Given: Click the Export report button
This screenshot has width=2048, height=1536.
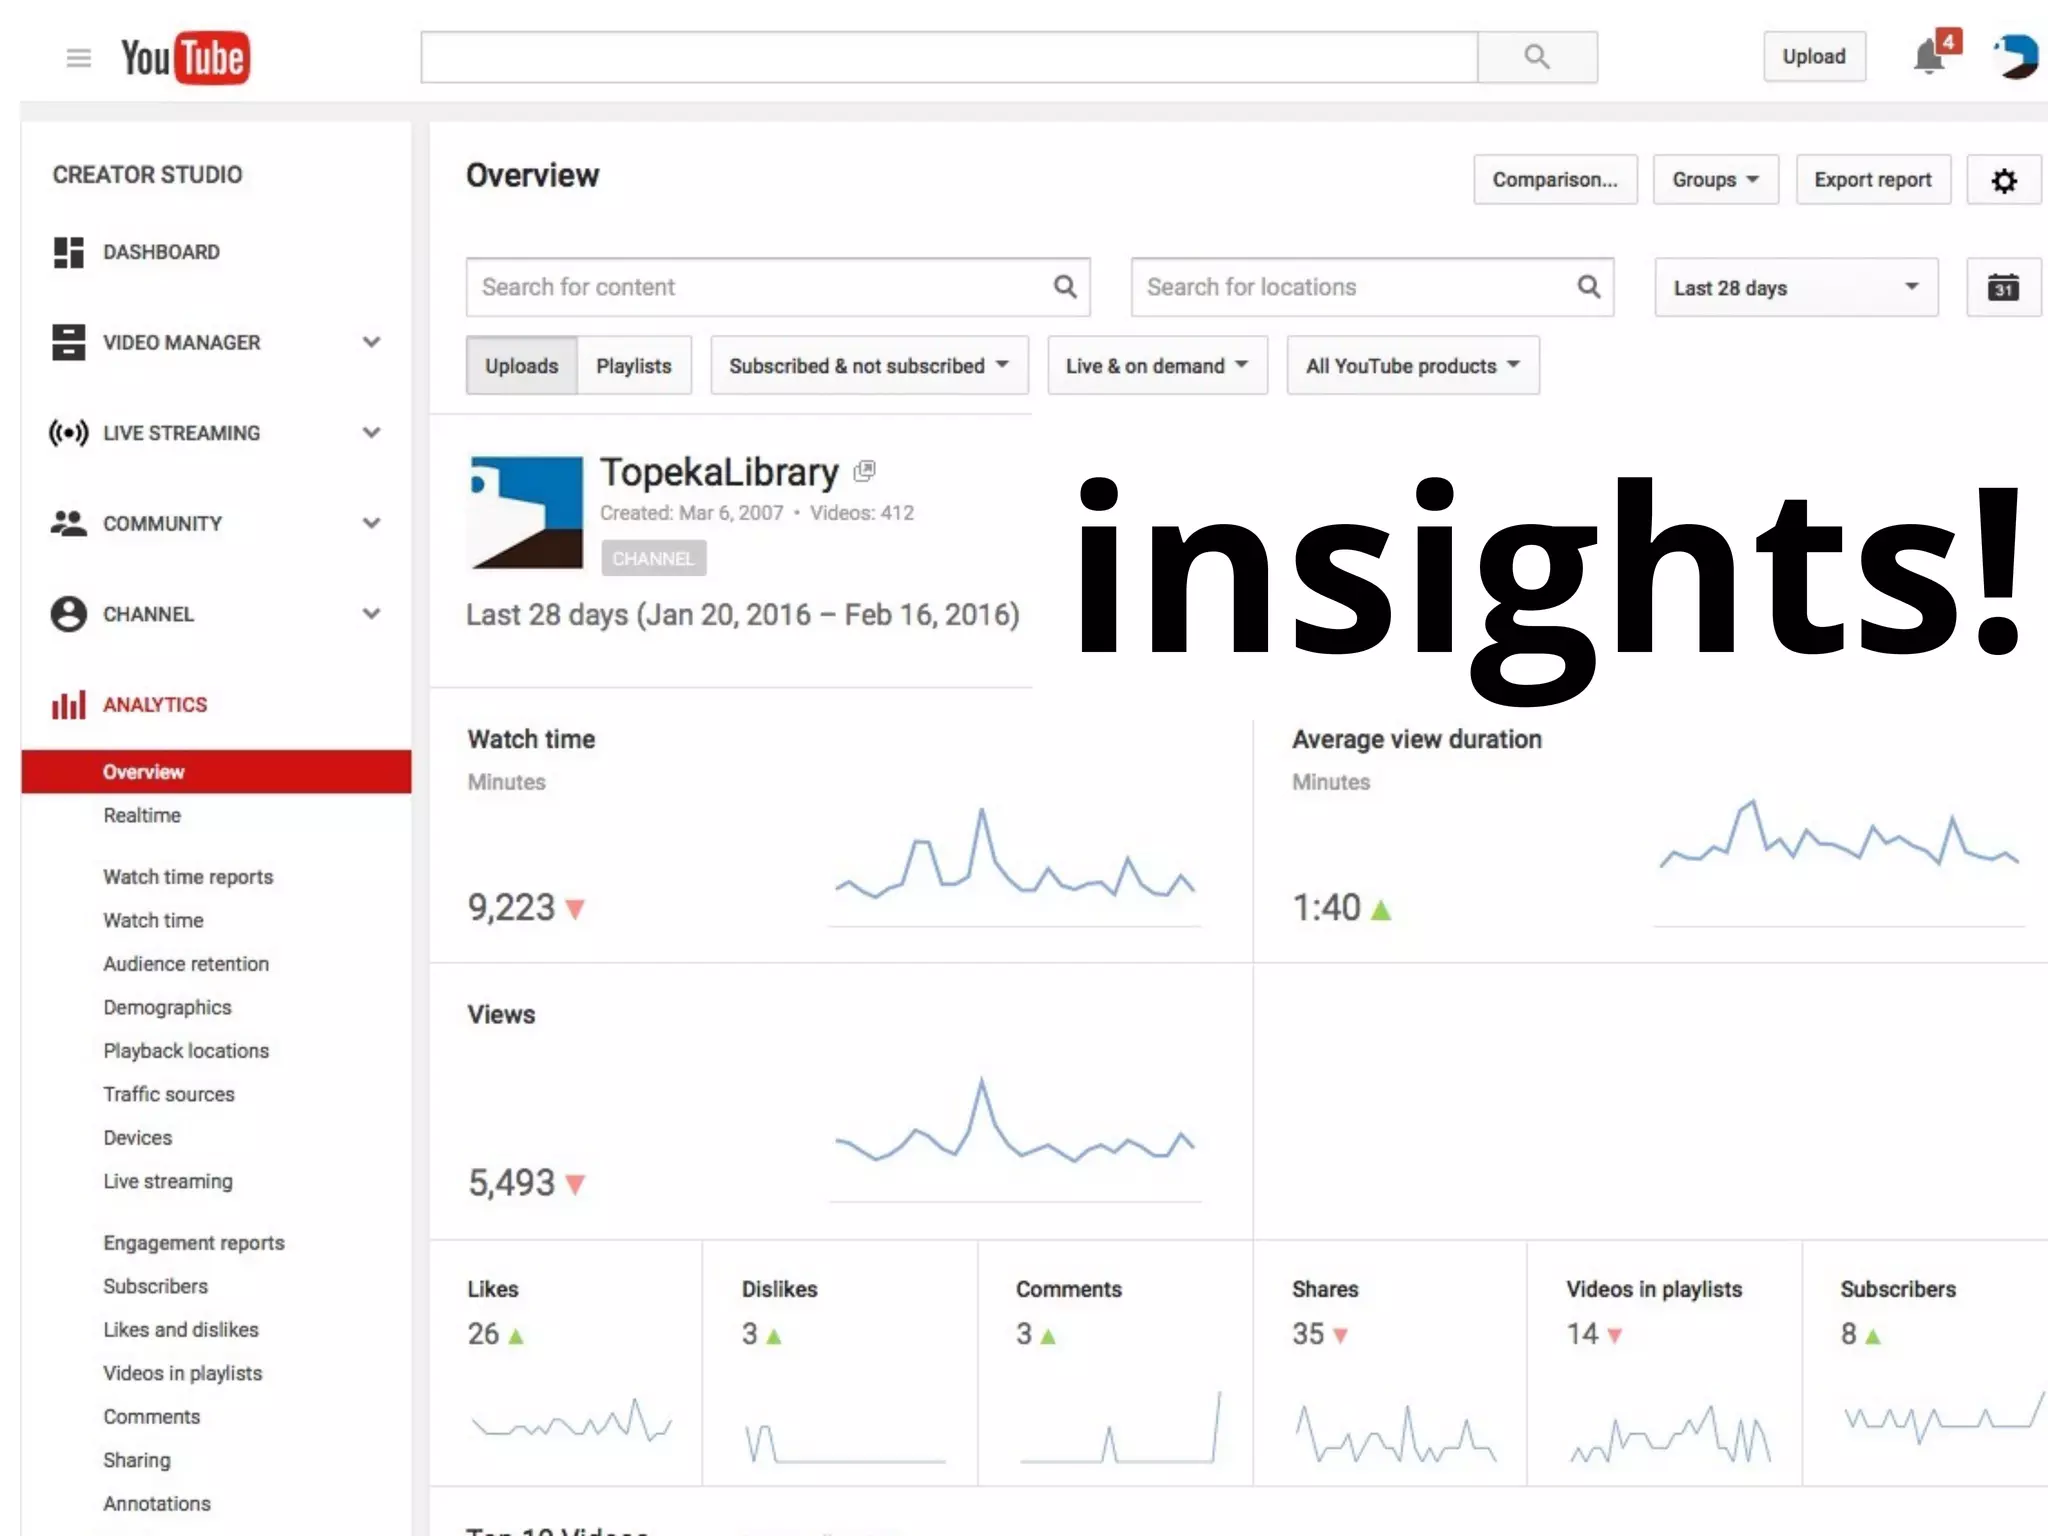Looking at the screenshot, I should click(x=1872, y=180).
